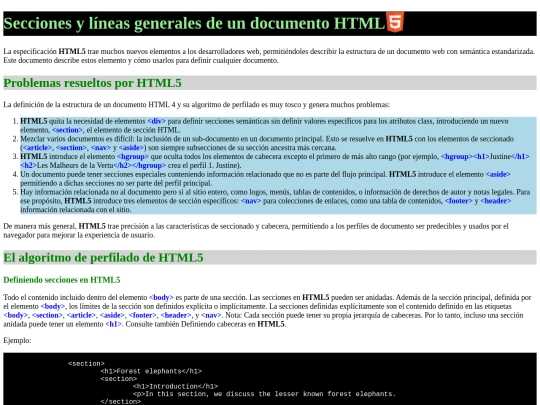Click <h2> tag before 'Les Malheurs'
540x405 pixels.
pos(28,166)
